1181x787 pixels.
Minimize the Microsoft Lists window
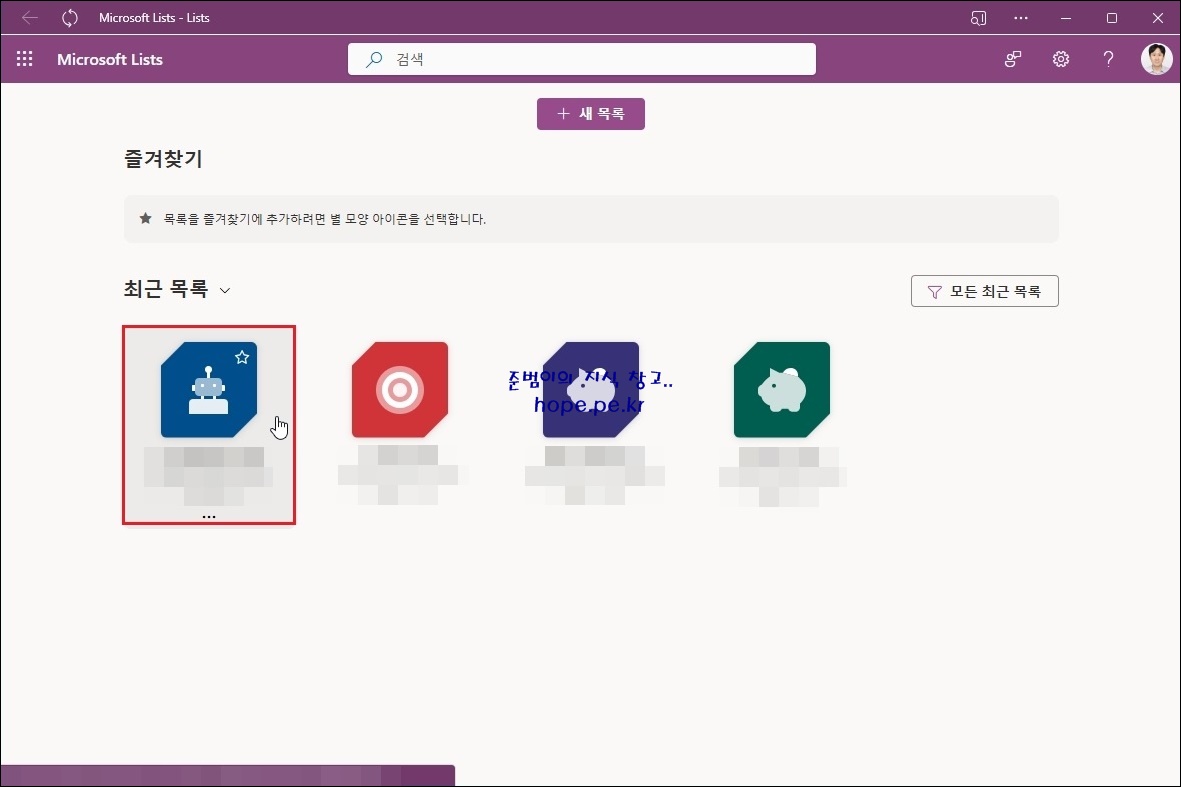[1066, 18]
